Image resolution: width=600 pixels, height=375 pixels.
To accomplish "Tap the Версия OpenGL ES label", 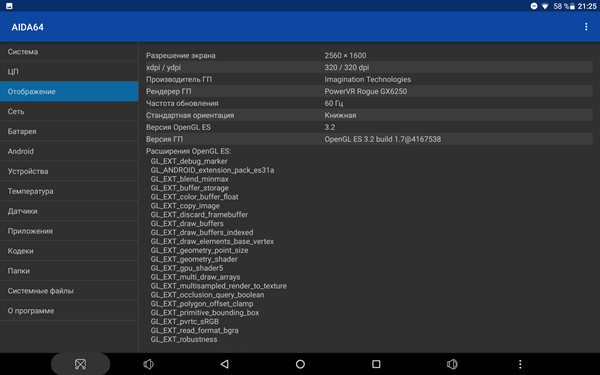I will pos(178,127).
